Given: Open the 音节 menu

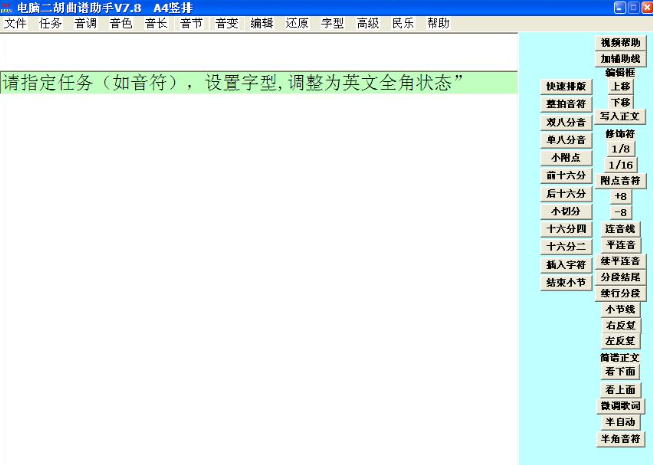Looking at the screenshot, I should tap(191, 23).
